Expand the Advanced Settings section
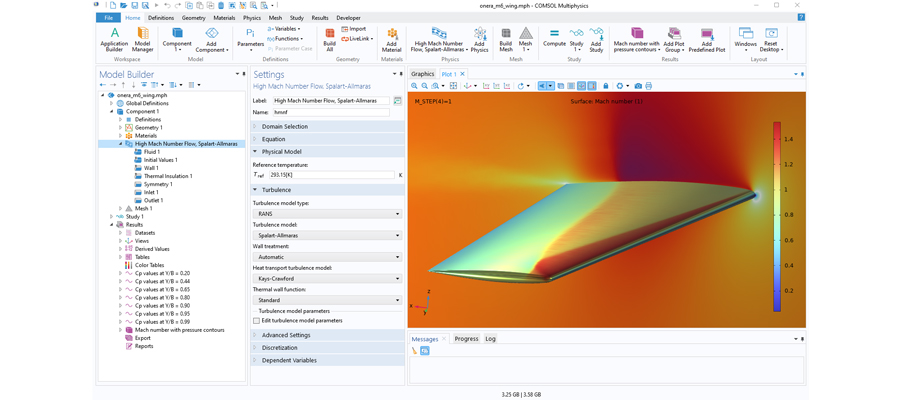This screenshot has height=400, width=900. point(286,335)
